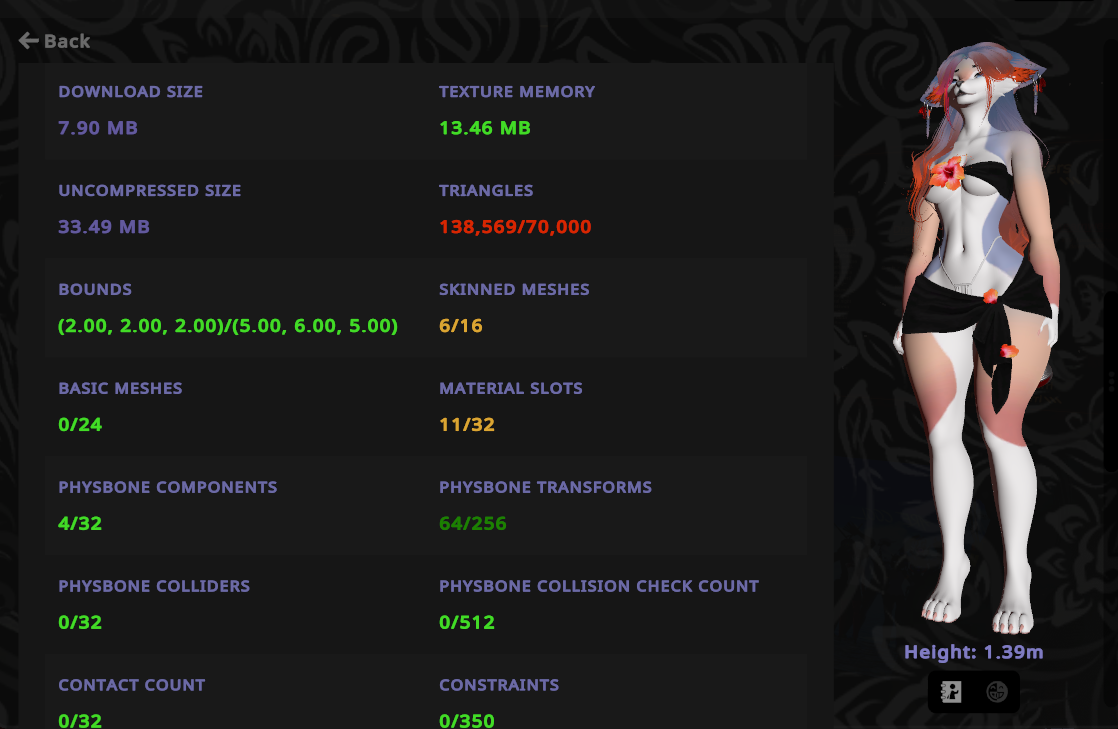Image resolution: width=1118 pixels, height=729 pixels.
Task: Select the Contact Count heading
Action: tap(132, 685)
